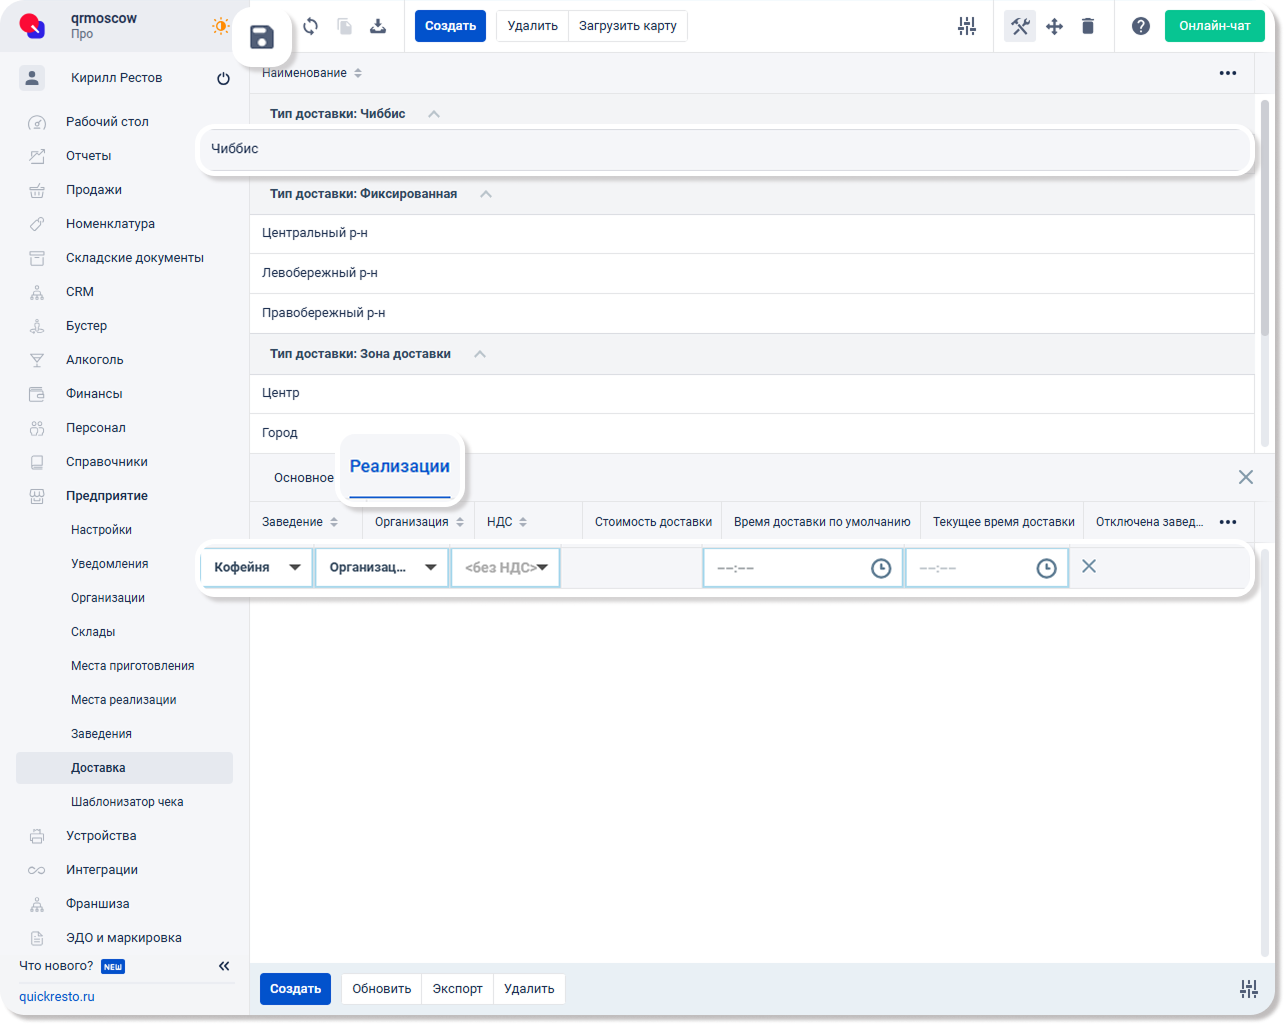The width and height of the screenshot is (1284, 1024).
Task: Click the power logout icon near username
Action: click(x=223, y=79)
